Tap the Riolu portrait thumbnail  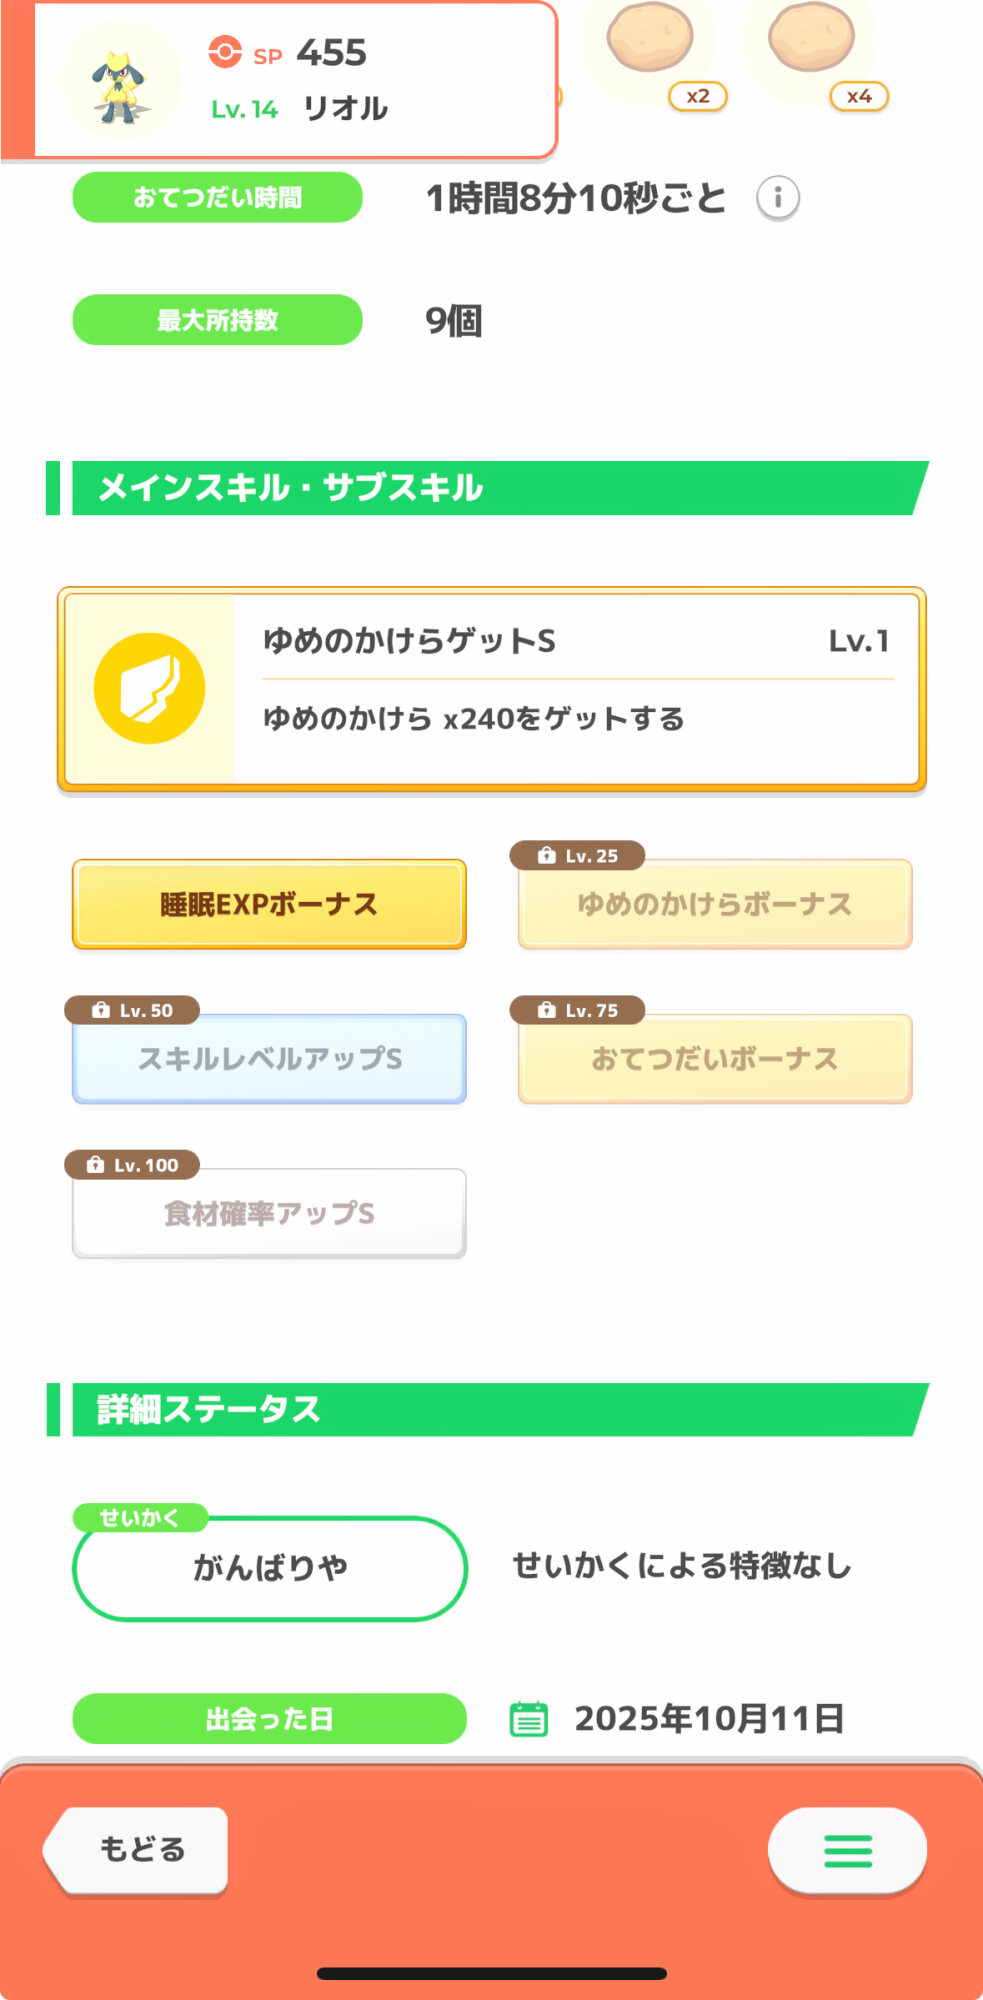click(121, 81)
